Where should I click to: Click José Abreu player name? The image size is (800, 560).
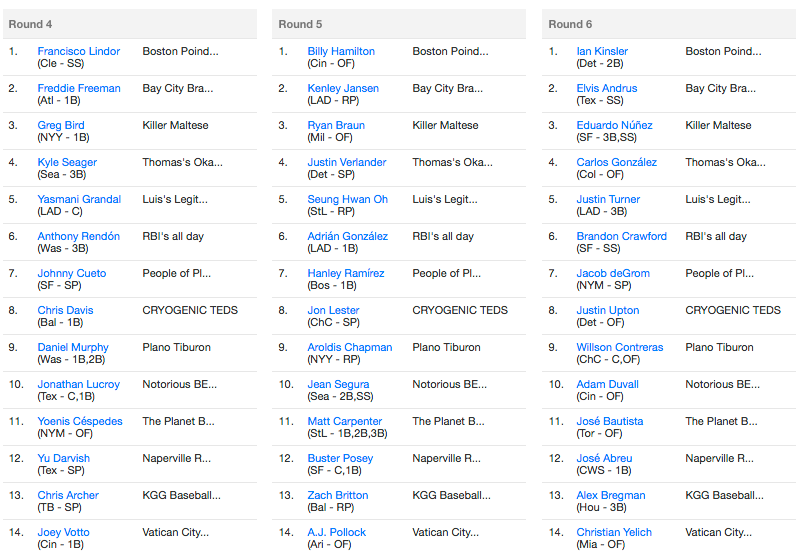pyautogui.click(x=604, y=459)
